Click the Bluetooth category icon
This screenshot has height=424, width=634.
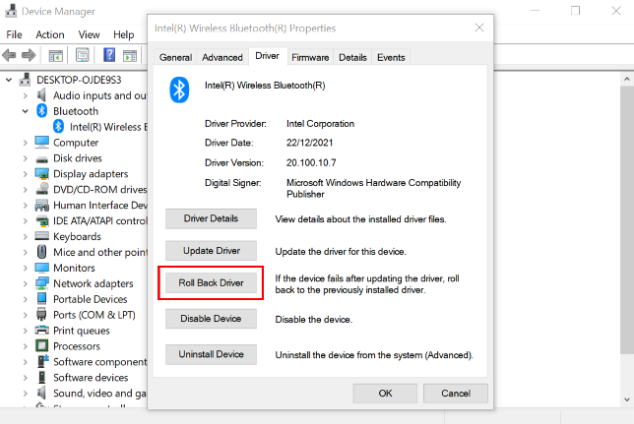(42, 111)
